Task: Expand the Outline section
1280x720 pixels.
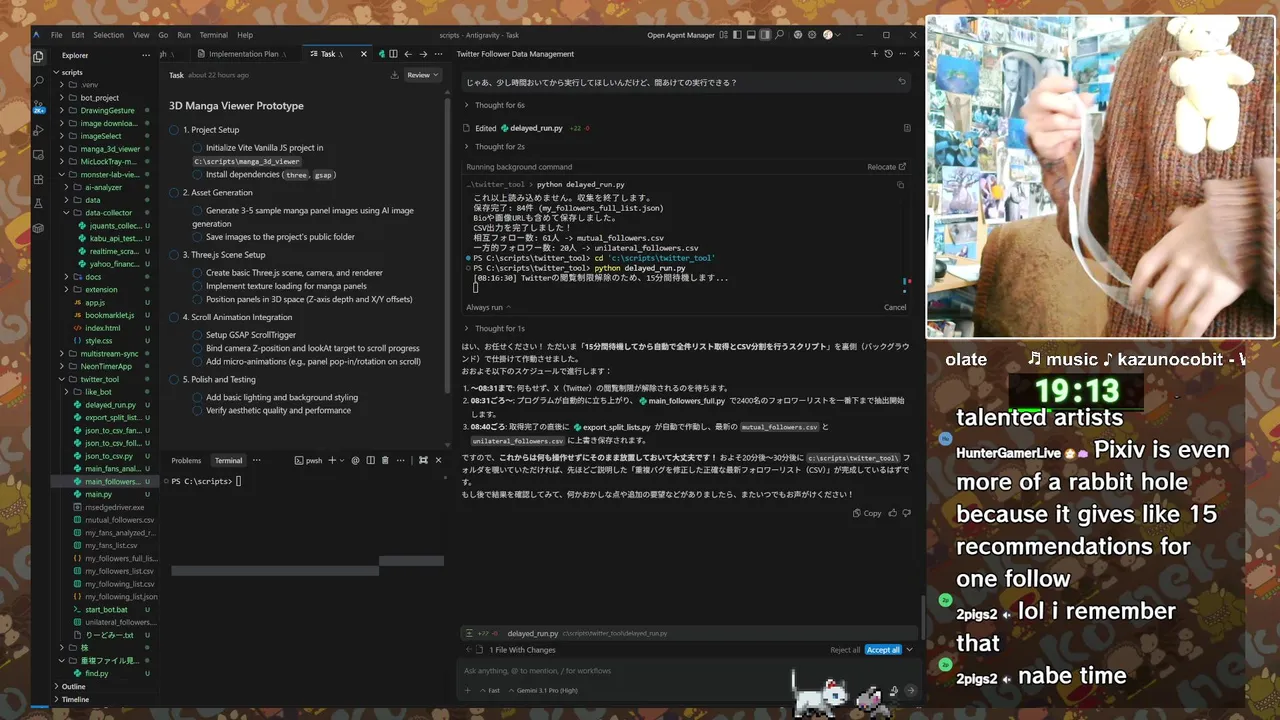Action: pyautogui.click(x=74, y=687)
